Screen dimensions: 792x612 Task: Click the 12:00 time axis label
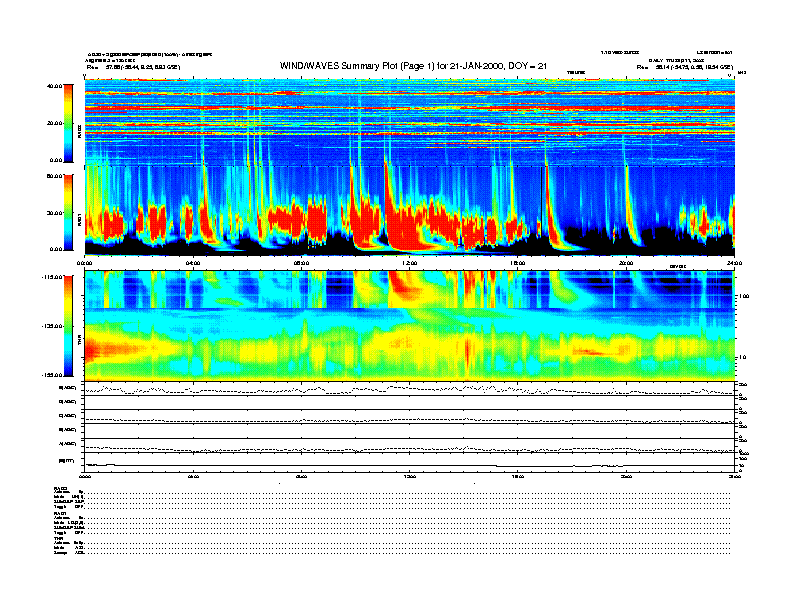tap(409, 263)
